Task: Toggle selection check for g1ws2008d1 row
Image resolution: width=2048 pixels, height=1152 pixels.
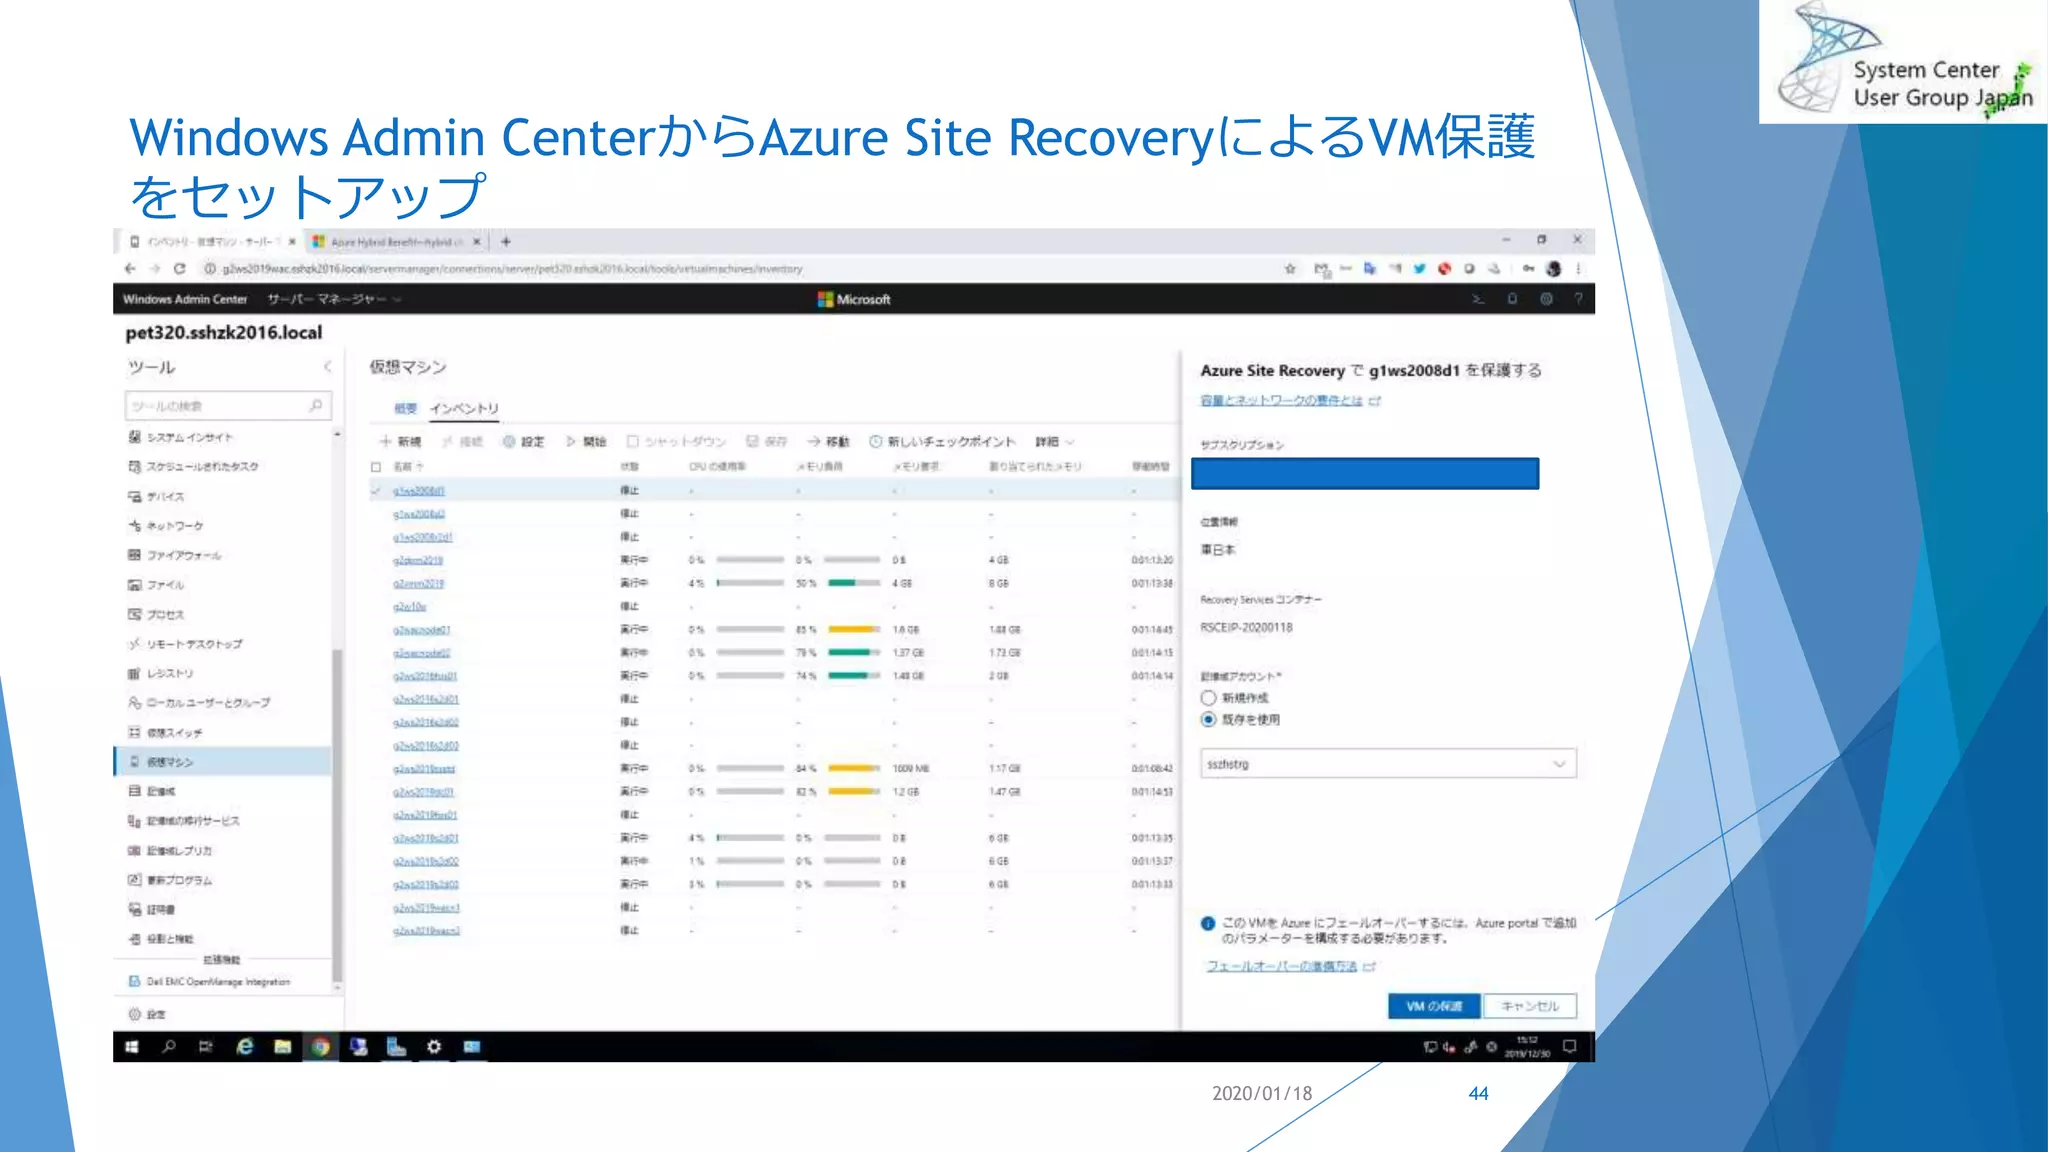Action: [376, 490]
